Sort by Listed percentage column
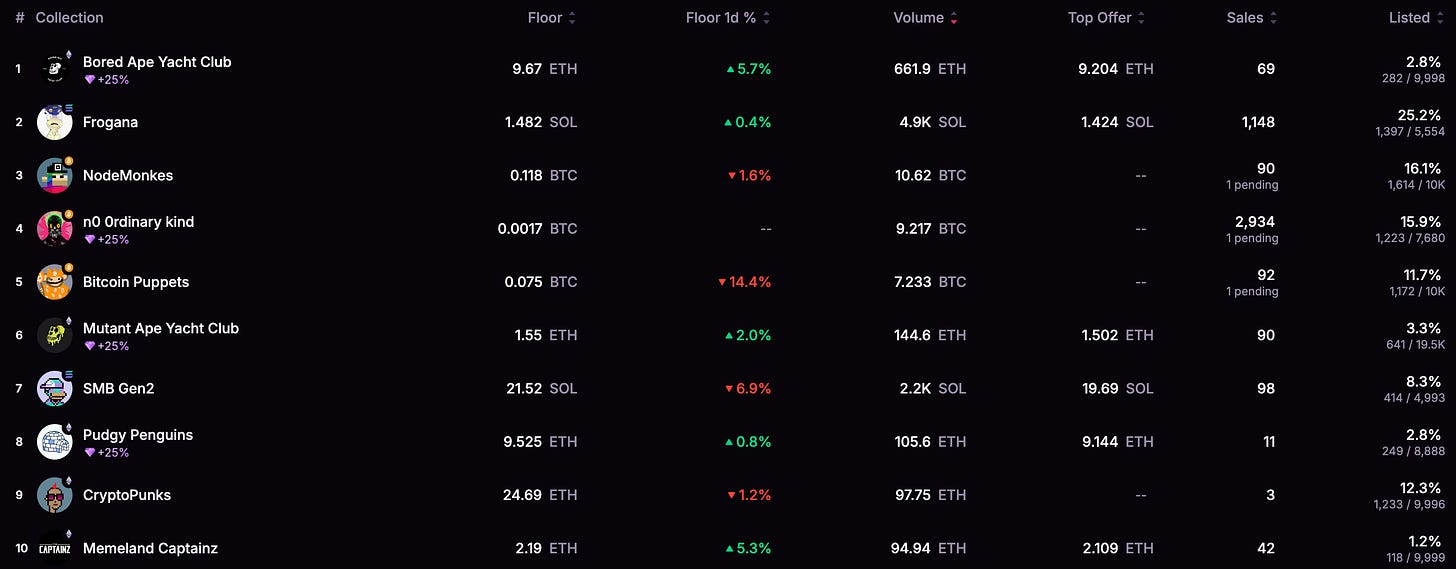This screenshot has height=569, width=1456. point(1415,18)
